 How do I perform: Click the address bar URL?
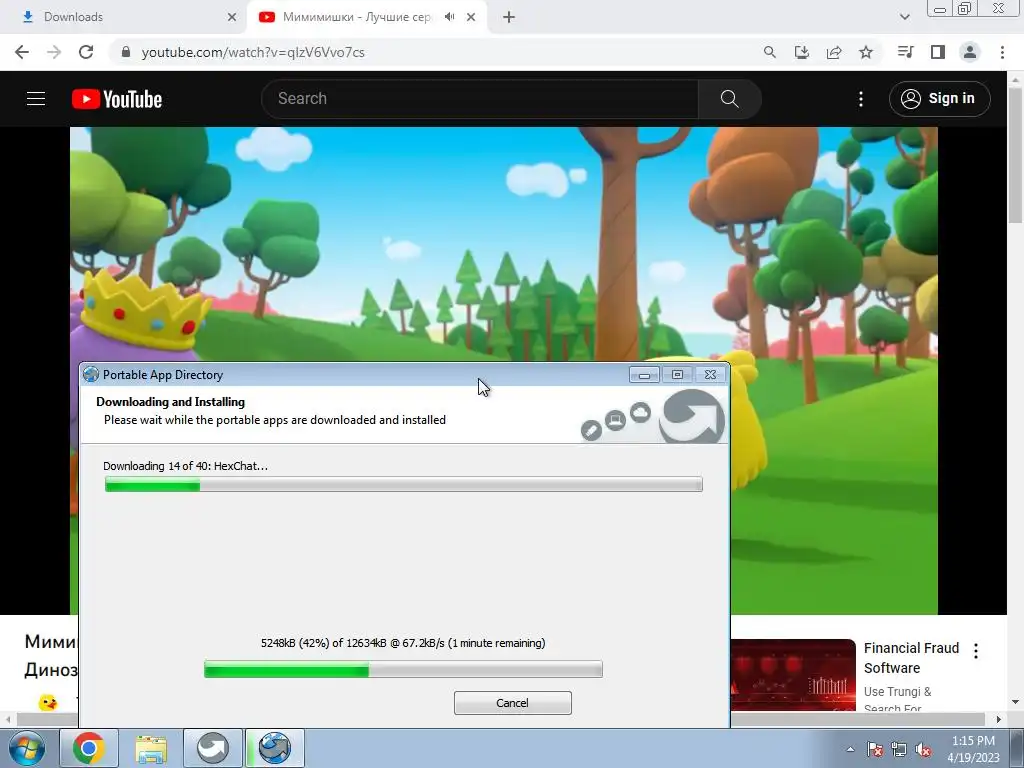pyautogui.click(x=253, y=52)
